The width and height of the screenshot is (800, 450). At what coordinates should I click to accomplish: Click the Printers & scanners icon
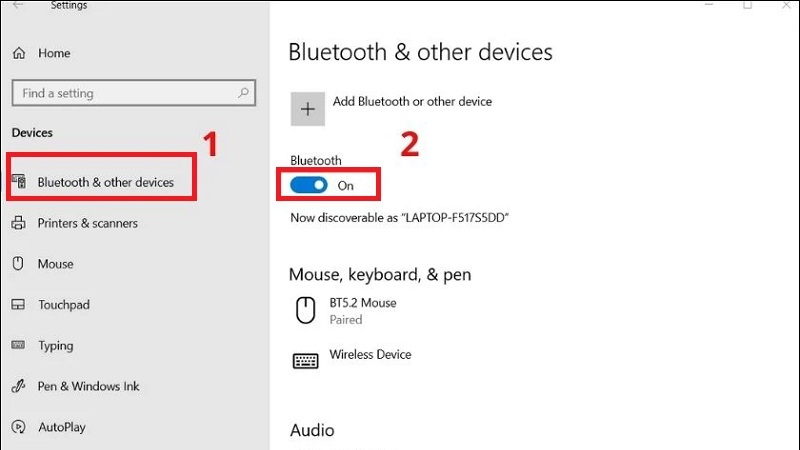pos(18,223)
